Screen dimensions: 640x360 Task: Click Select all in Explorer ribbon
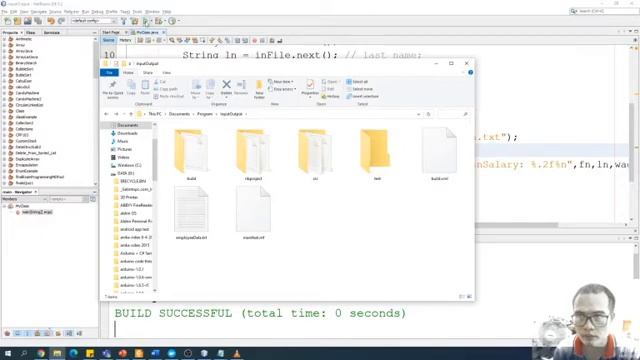pos(357,82)
